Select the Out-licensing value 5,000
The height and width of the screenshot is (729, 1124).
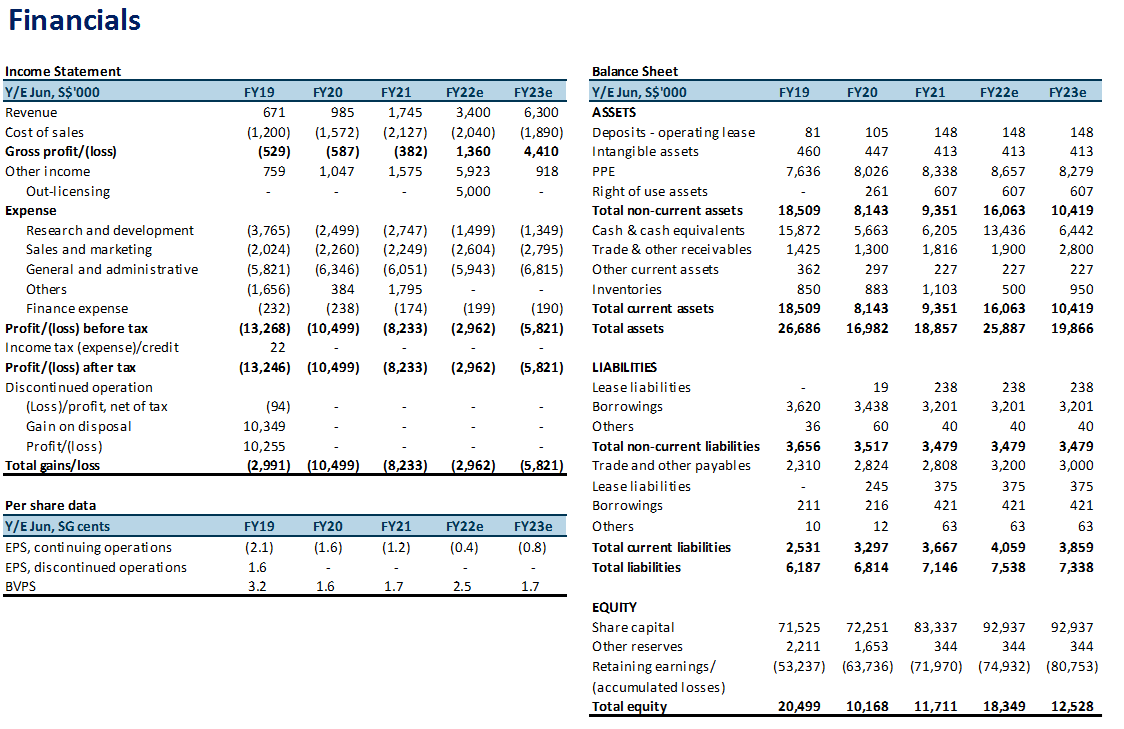click(472, 191)
